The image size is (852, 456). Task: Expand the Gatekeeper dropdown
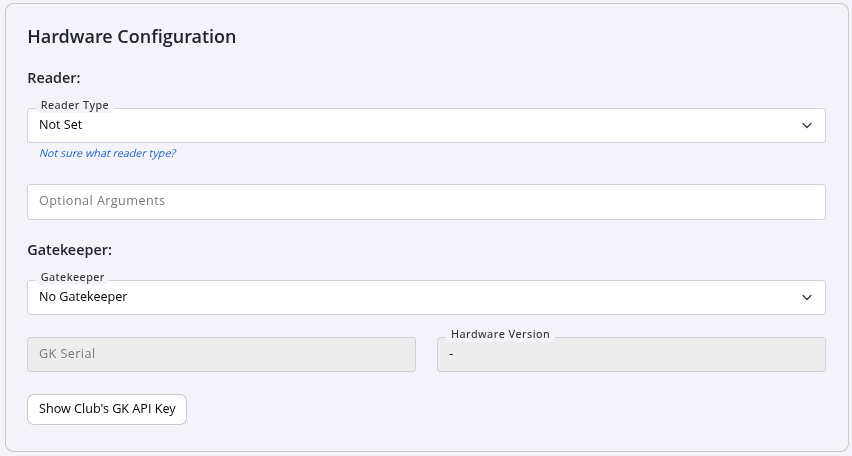(426, 297)
